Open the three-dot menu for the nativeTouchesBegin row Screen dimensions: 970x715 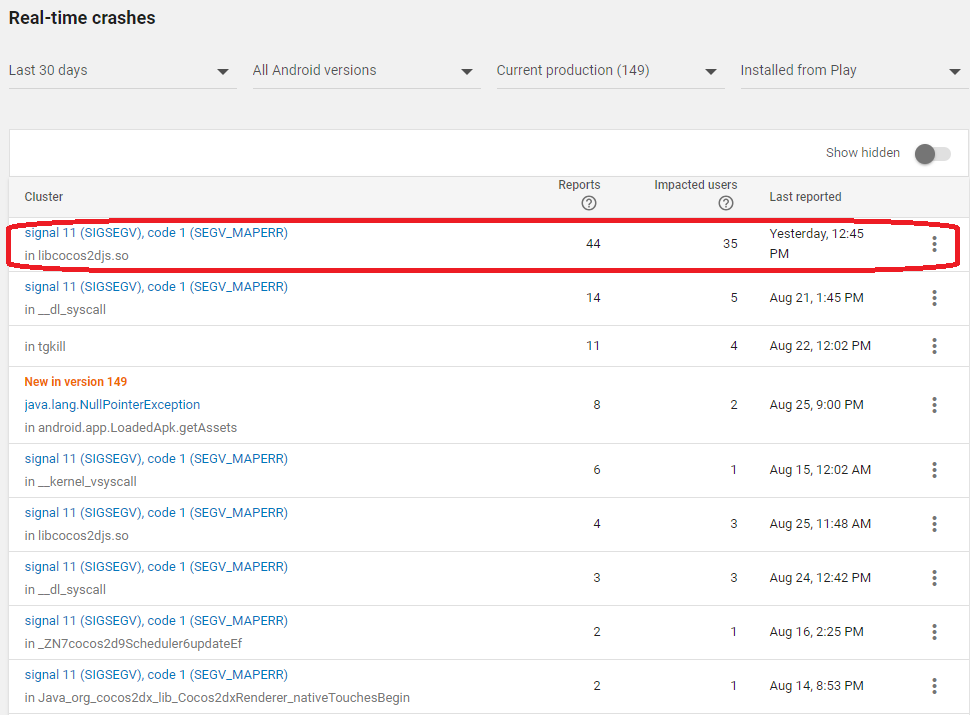[x=934, y=686]
